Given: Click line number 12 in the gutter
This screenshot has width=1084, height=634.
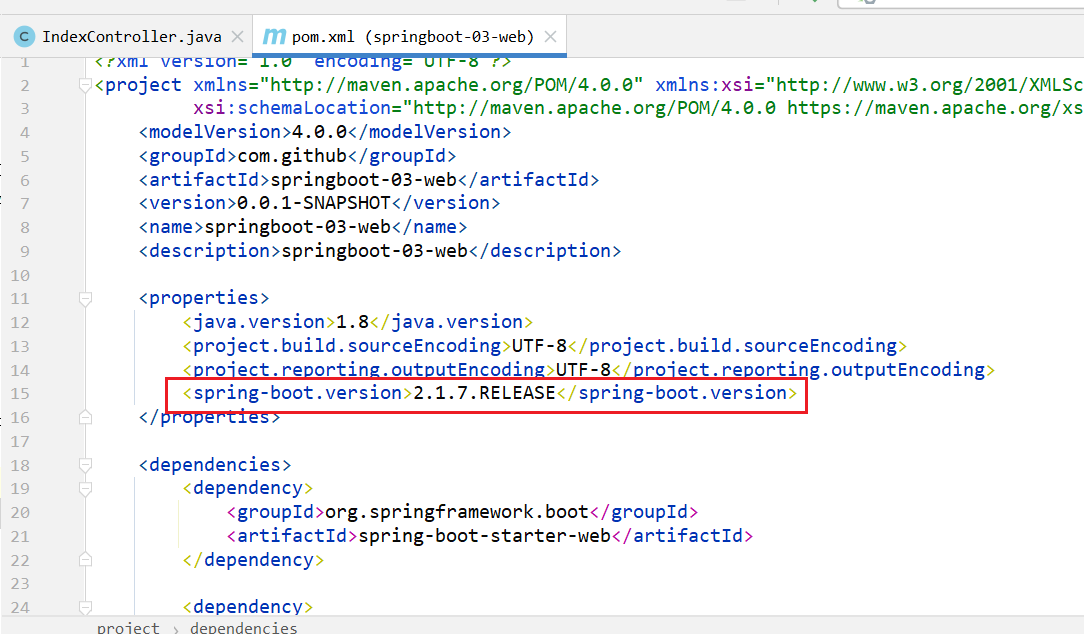Looking at the screenshot, I should point(21,322).
